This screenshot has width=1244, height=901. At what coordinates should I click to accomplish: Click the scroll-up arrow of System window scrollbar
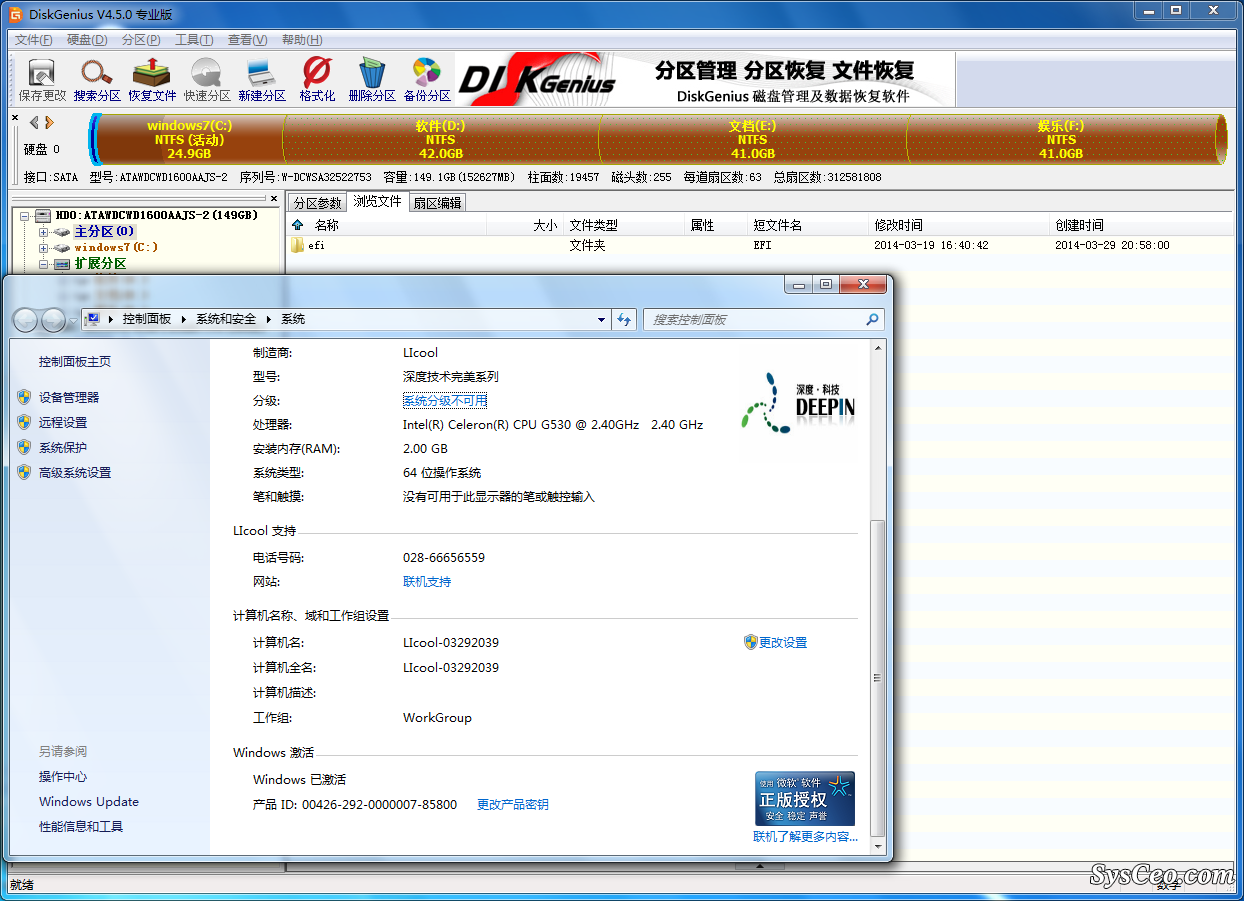coord(878,348)
